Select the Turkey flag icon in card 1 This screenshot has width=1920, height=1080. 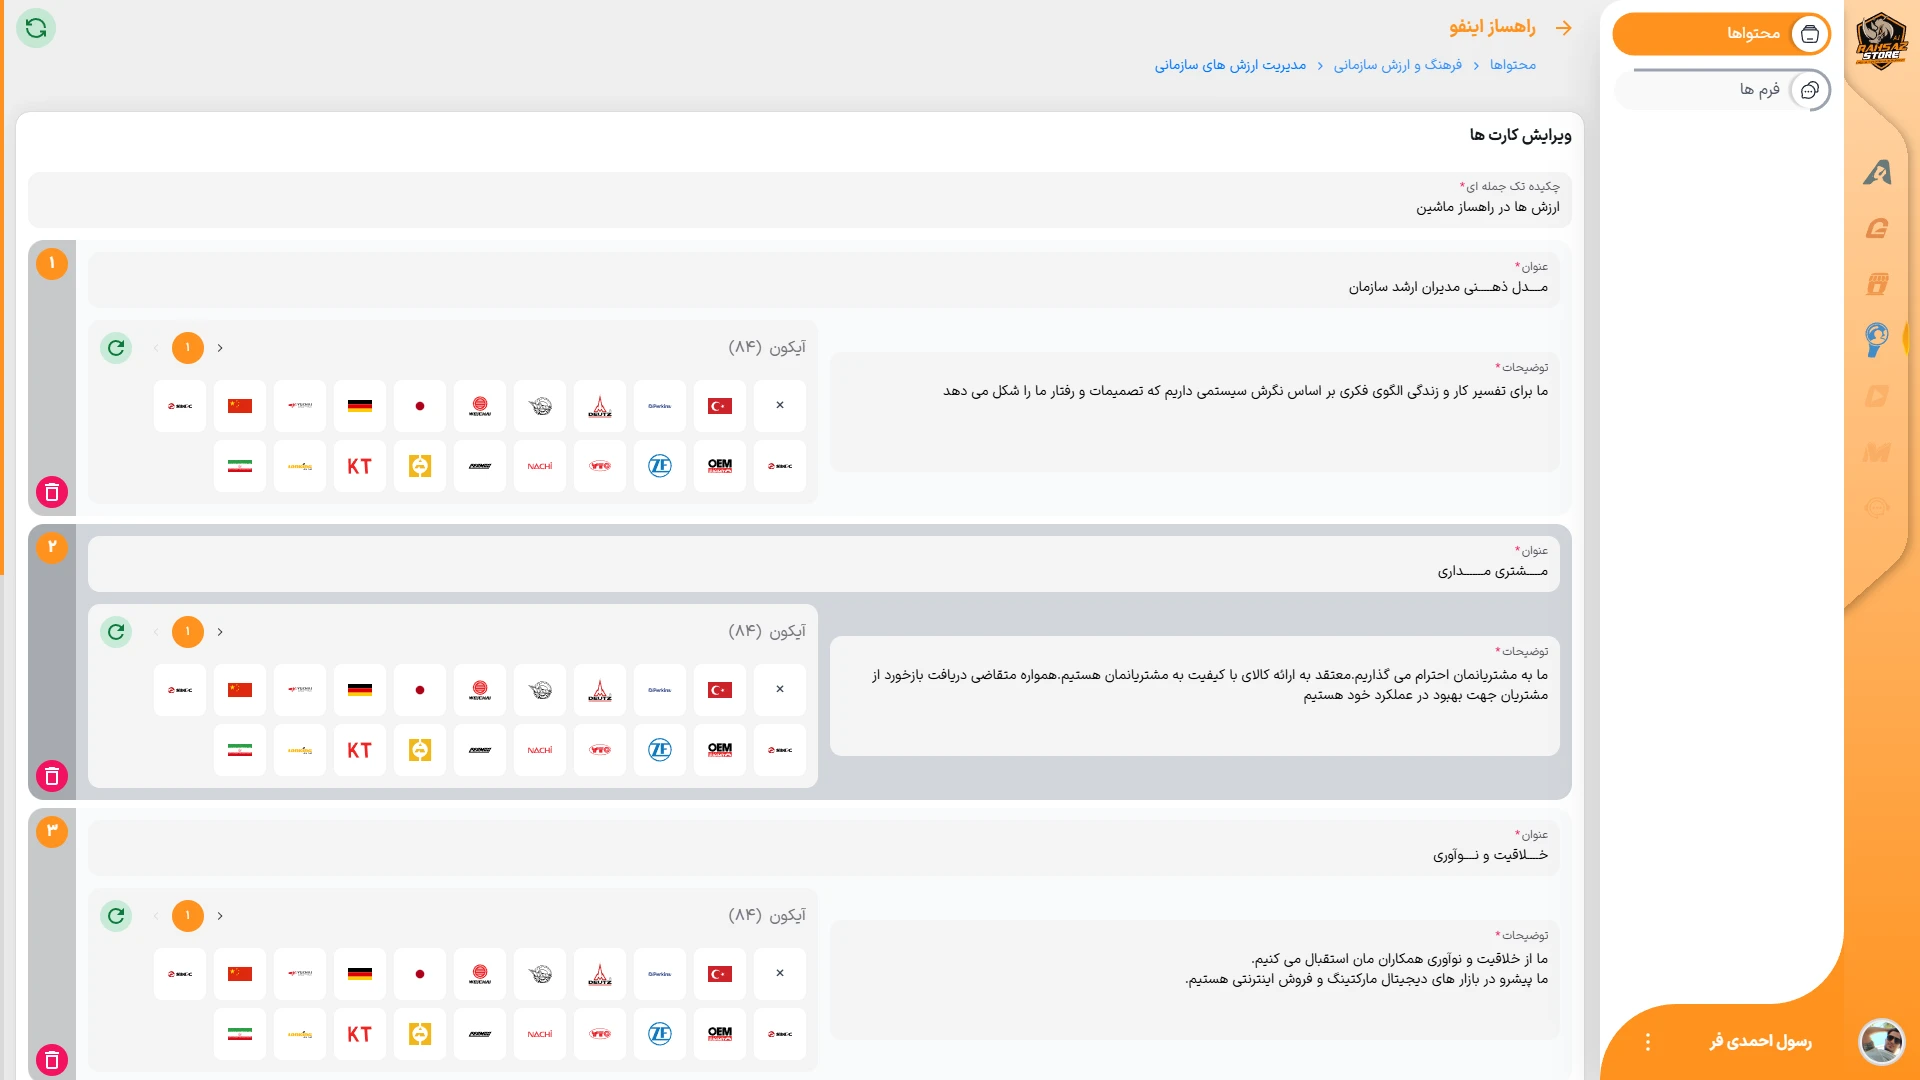click(720, 406)
